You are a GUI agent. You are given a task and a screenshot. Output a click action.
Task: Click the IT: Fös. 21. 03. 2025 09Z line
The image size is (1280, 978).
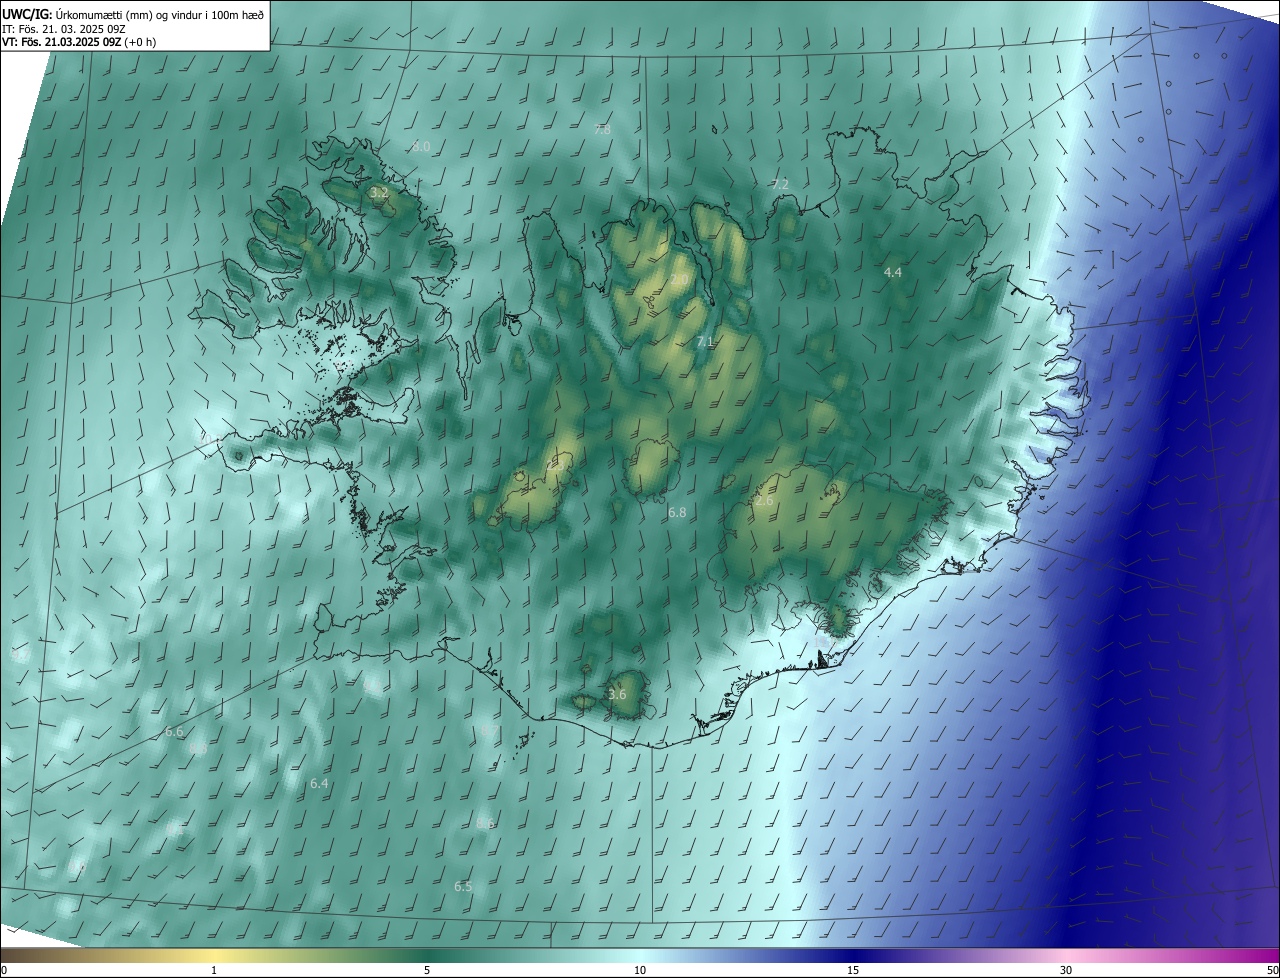point(63,28)
